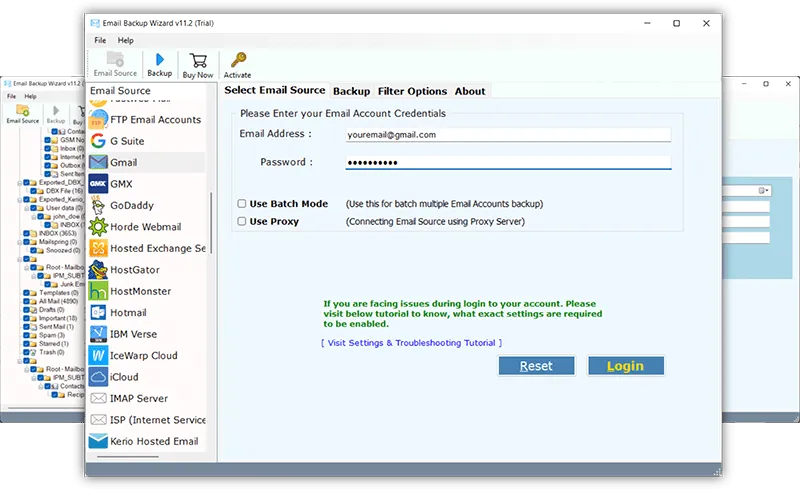Maximize the Email Backup Wizard window
The width and height of the screenshot is (800, 490).
pyautogui.click(x=677, y=23)
